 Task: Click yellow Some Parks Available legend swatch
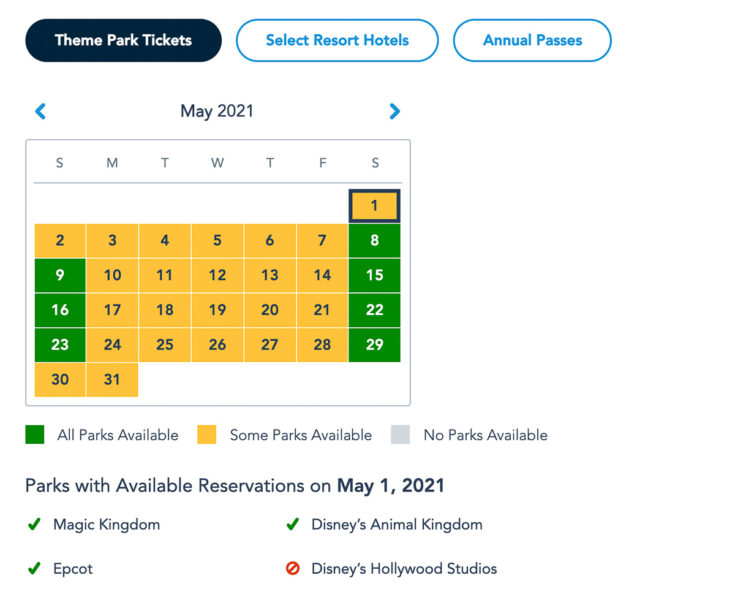coord(207,435)
